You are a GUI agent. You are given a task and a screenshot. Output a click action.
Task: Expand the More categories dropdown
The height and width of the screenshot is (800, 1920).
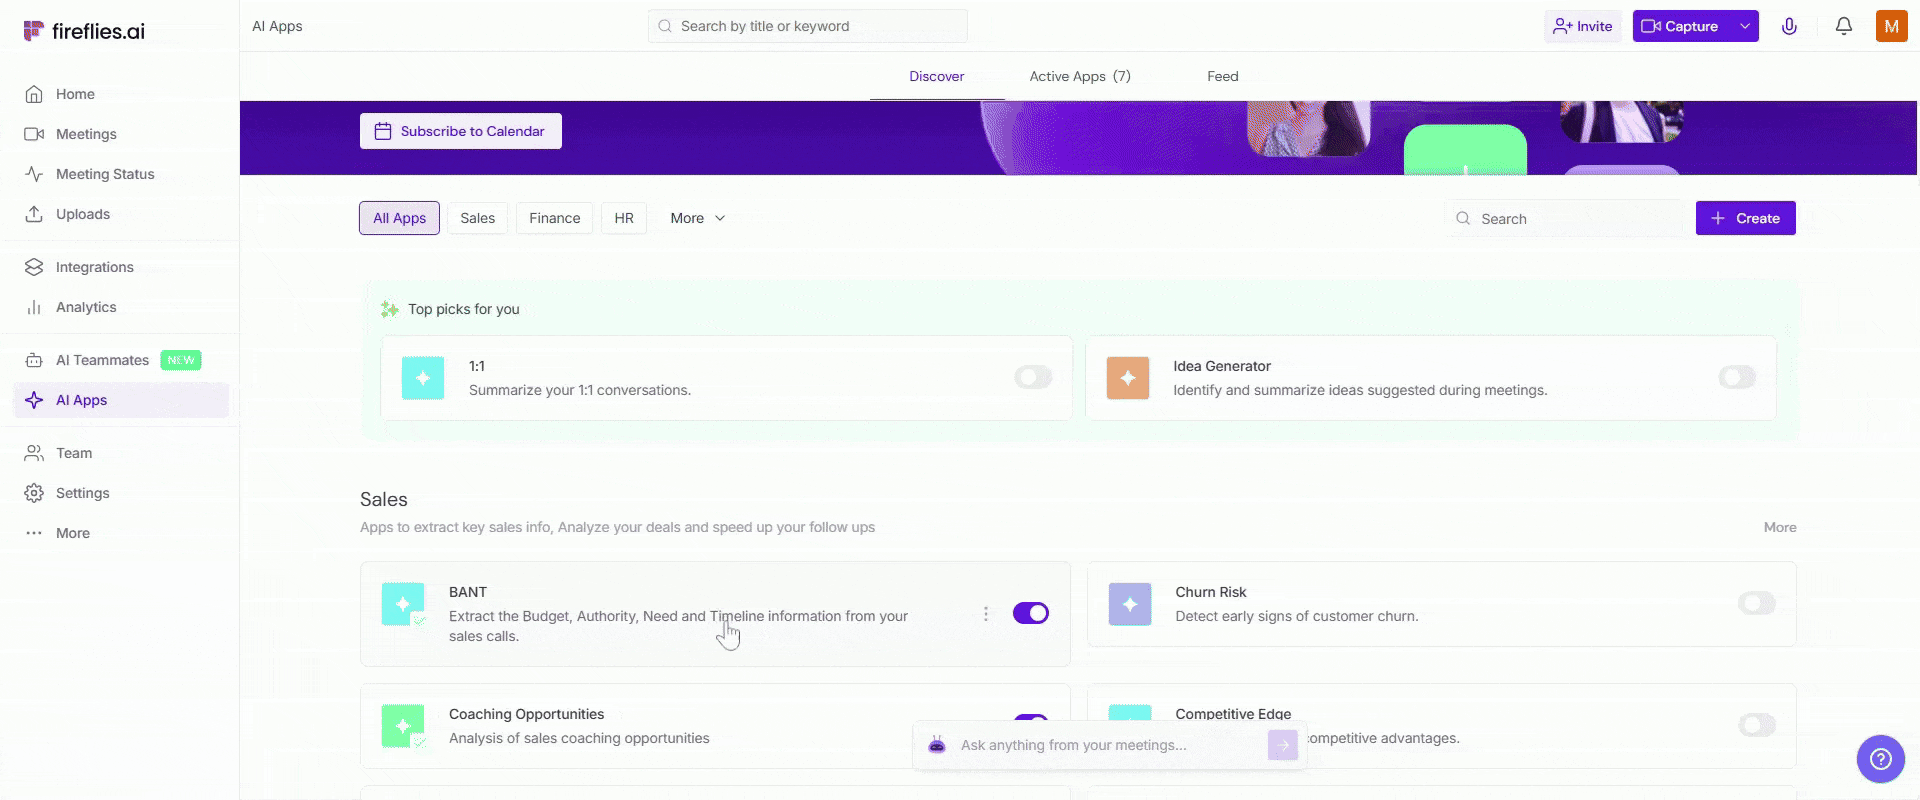(x=698, y=218)
